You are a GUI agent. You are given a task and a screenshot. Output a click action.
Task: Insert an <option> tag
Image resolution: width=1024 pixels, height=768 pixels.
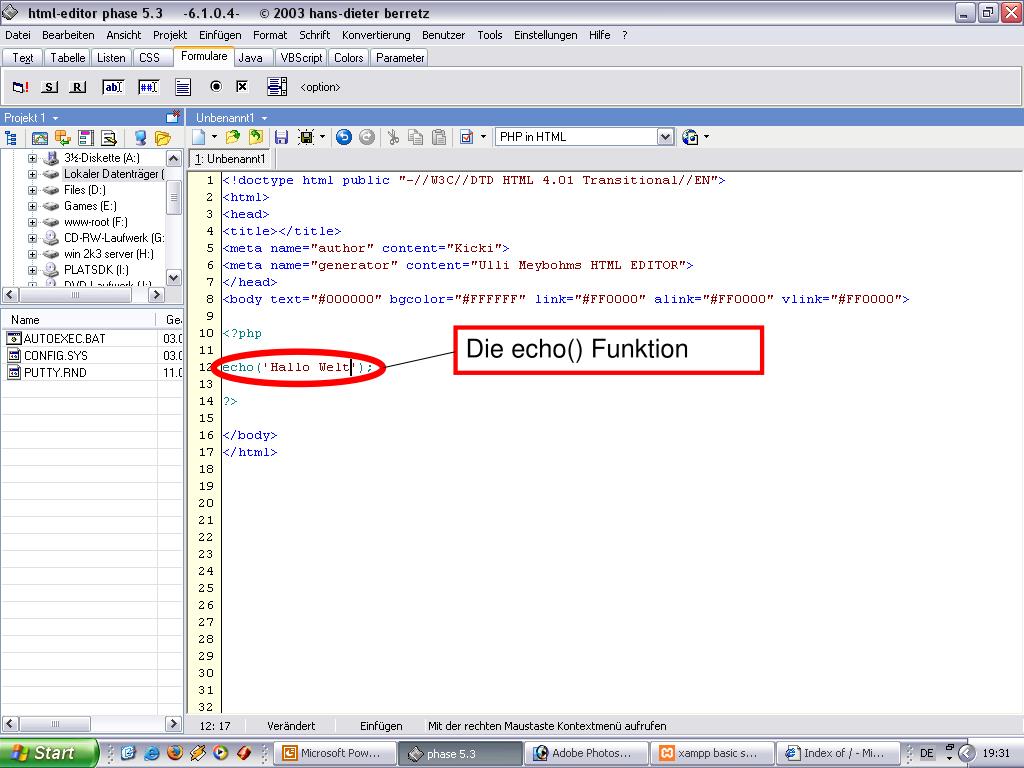tap(320, 87)
